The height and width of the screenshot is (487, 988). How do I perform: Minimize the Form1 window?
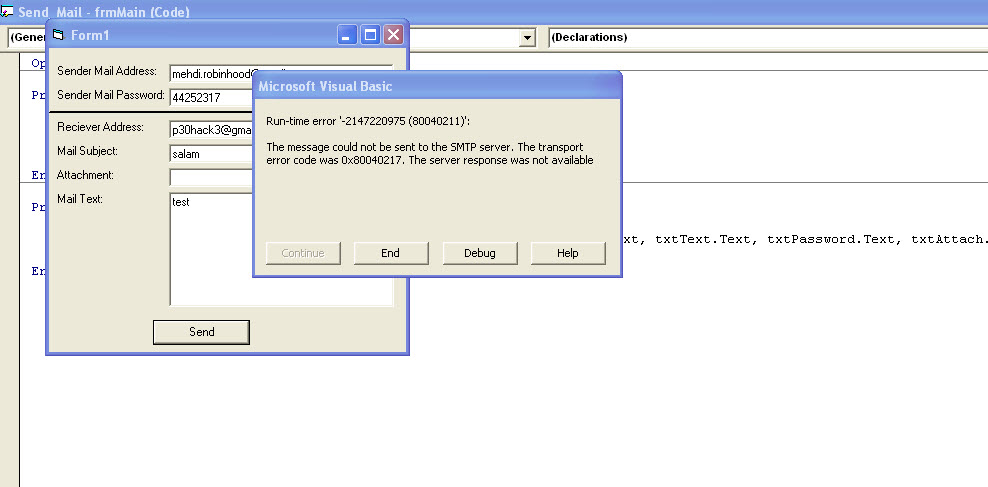coord(347,35)
